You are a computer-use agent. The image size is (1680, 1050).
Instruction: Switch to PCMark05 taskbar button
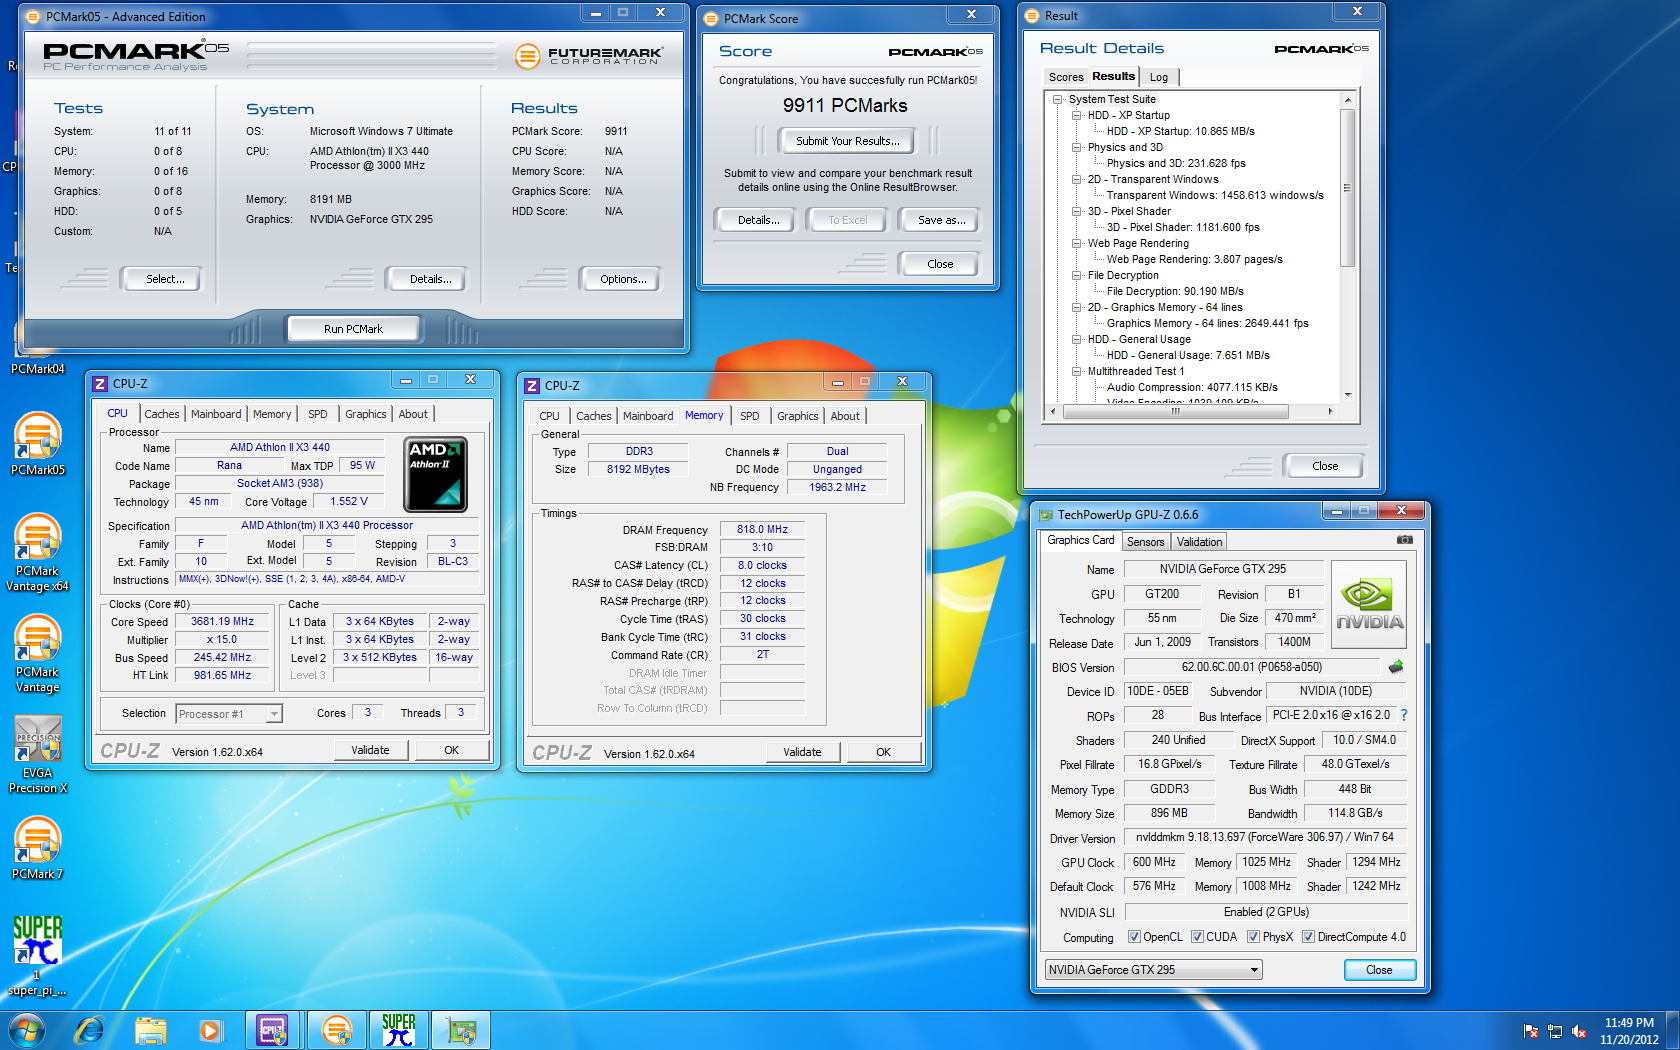pos(337,1029)
